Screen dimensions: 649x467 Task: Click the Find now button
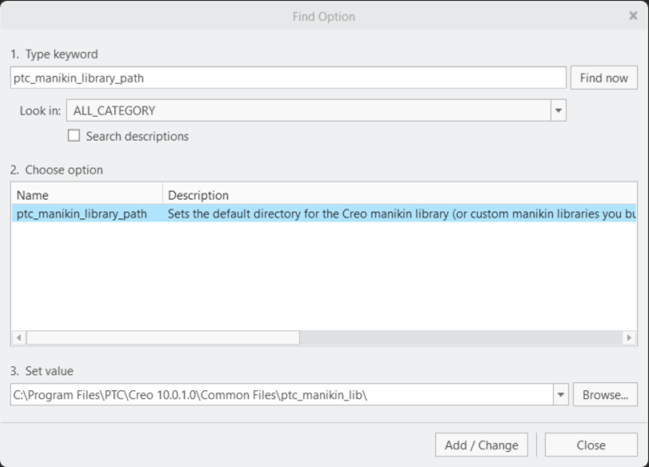(604, 78)
